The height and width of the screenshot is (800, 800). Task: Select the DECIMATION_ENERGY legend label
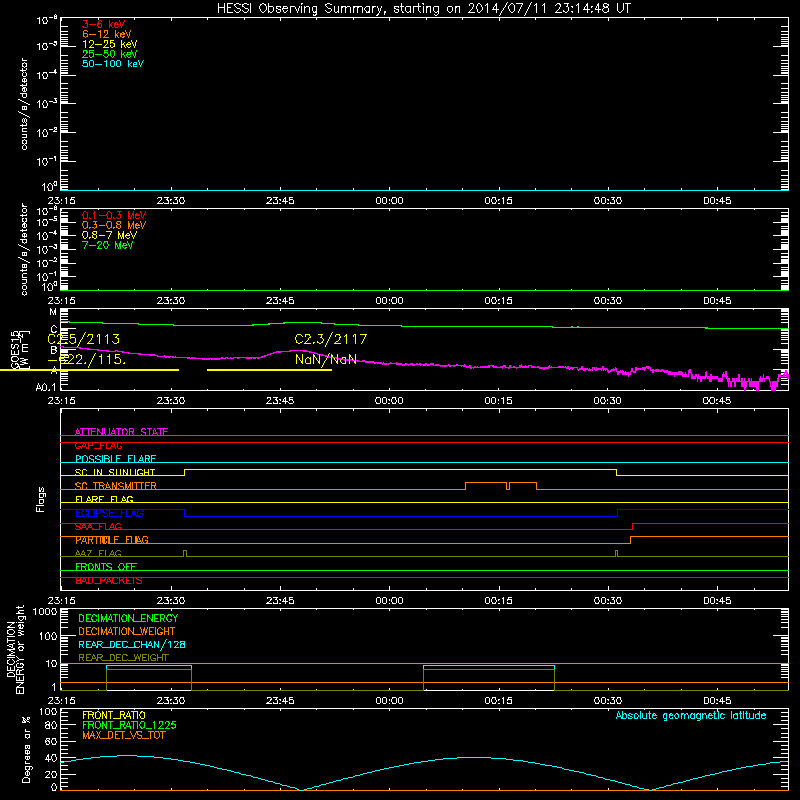pyautogui.click(x=128, y=618)
